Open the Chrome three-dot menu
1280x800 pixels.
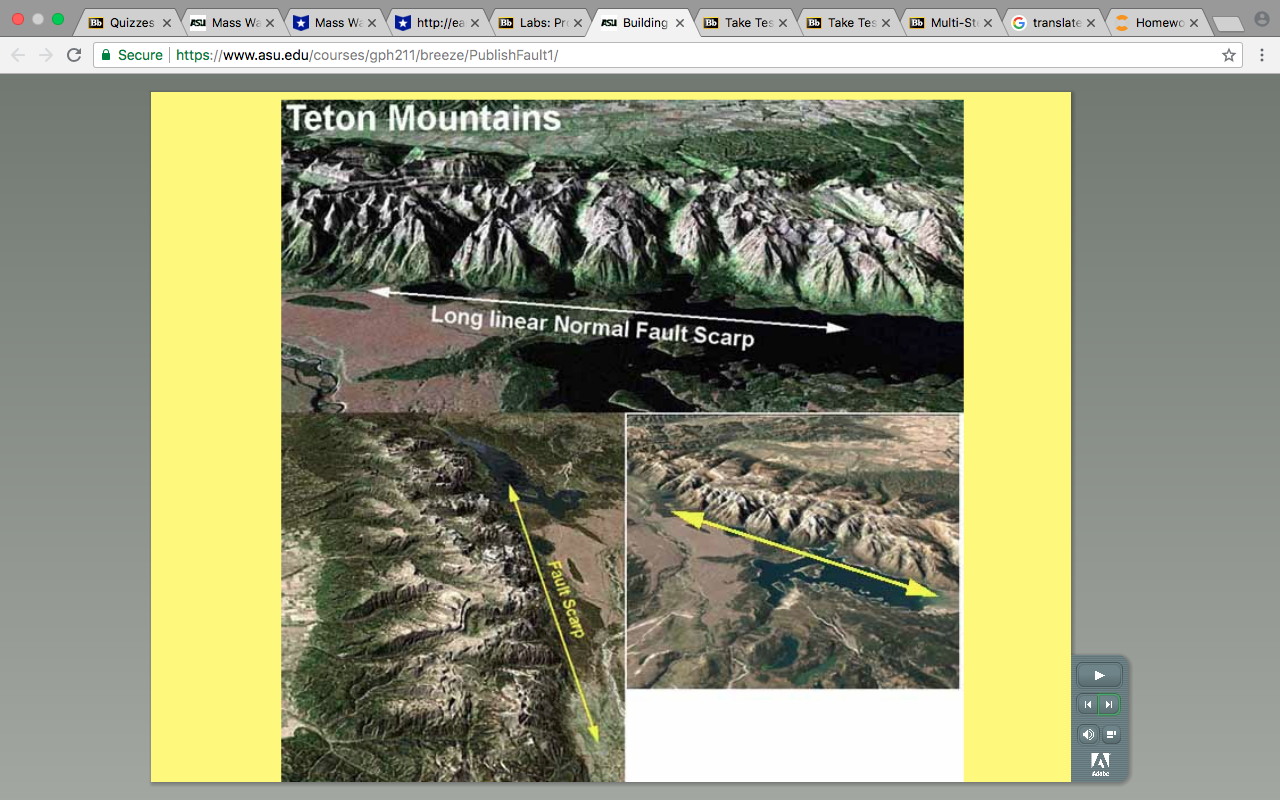point(1261,55)
